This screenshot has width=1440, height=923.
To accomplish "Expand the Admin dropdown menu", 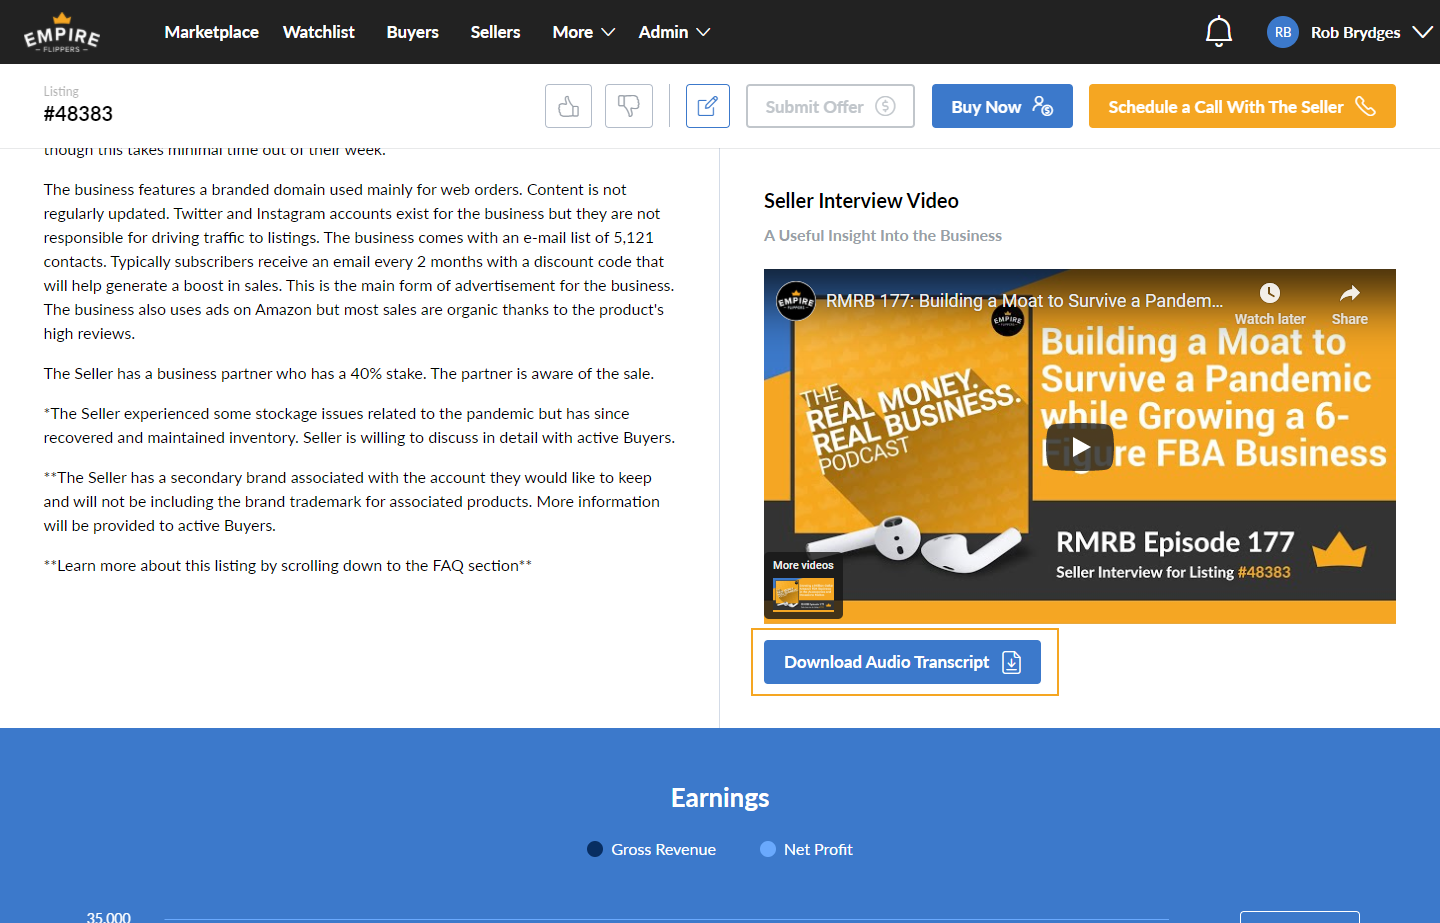I will [x=675, y=32].
